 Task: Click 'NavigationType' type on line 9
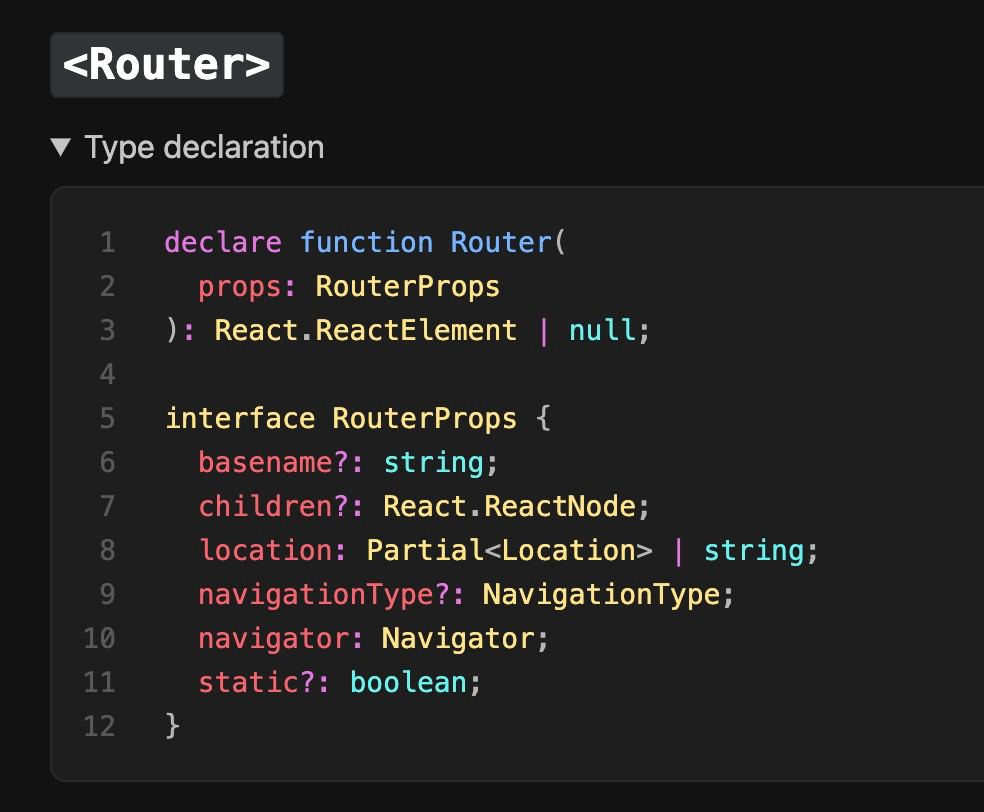coord(601,594)
